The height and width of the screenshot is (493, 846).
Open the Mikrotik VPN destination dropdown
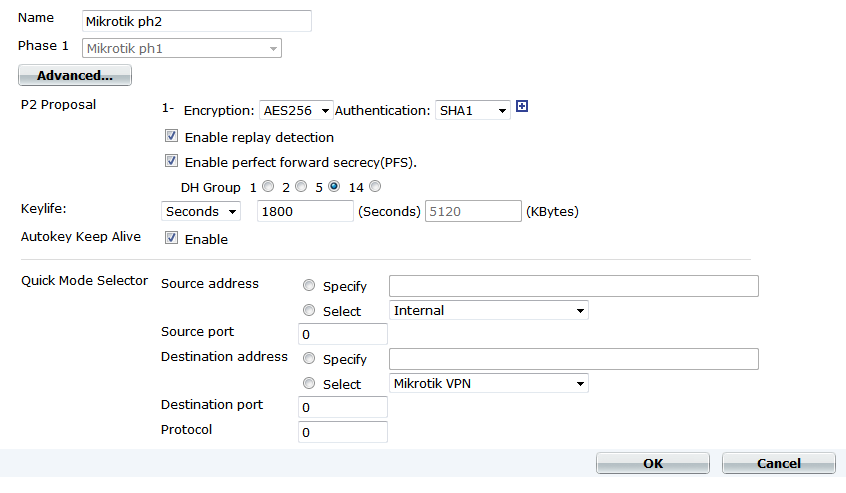489,384
